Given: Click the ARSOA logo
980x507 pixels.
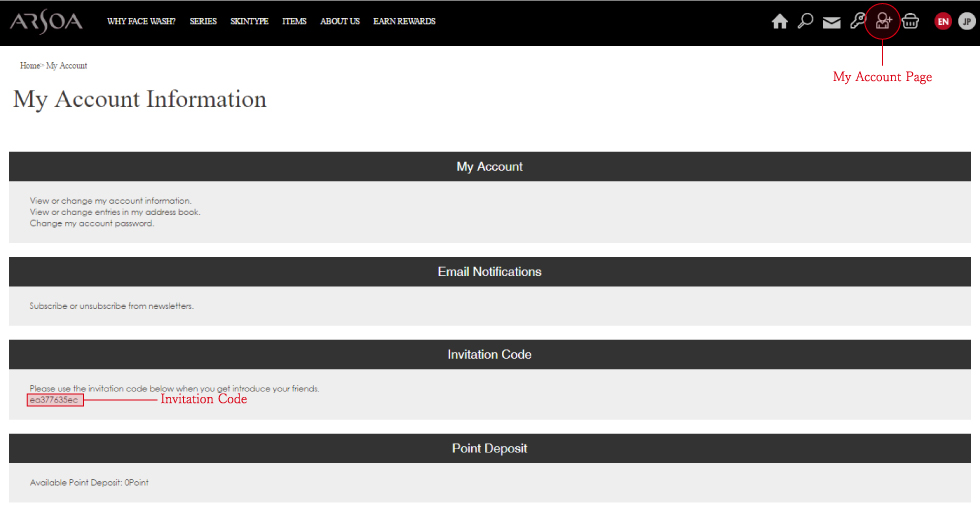Looking at the screenshot, I should click(x=46, y=21).
